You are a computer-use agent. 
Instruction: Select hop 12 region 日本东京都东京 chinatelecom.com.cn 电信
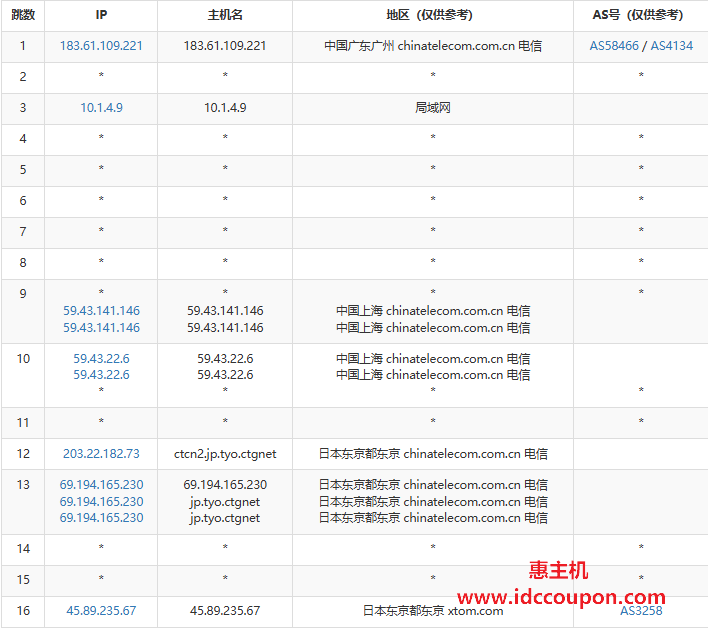(x=433, y=453)
